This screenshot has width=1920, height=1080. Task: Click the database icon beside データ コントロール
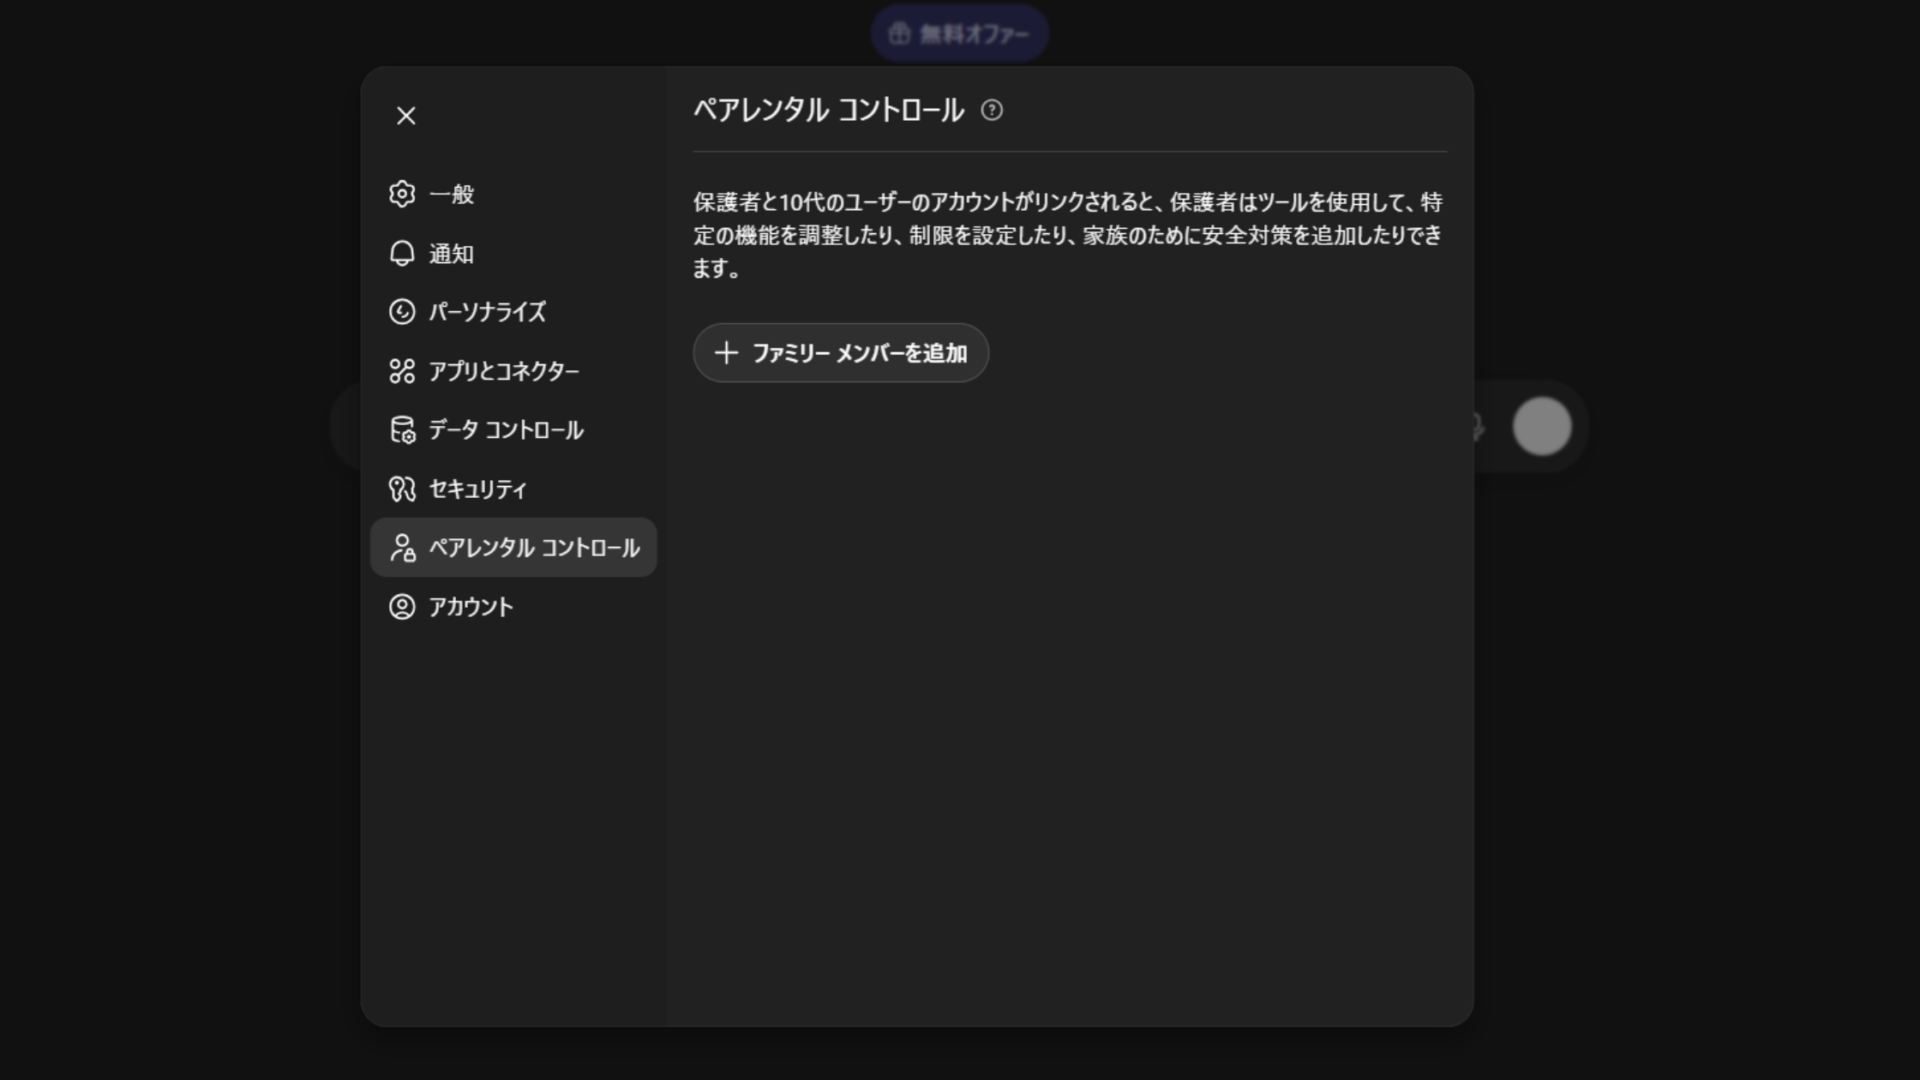(402, 430)
